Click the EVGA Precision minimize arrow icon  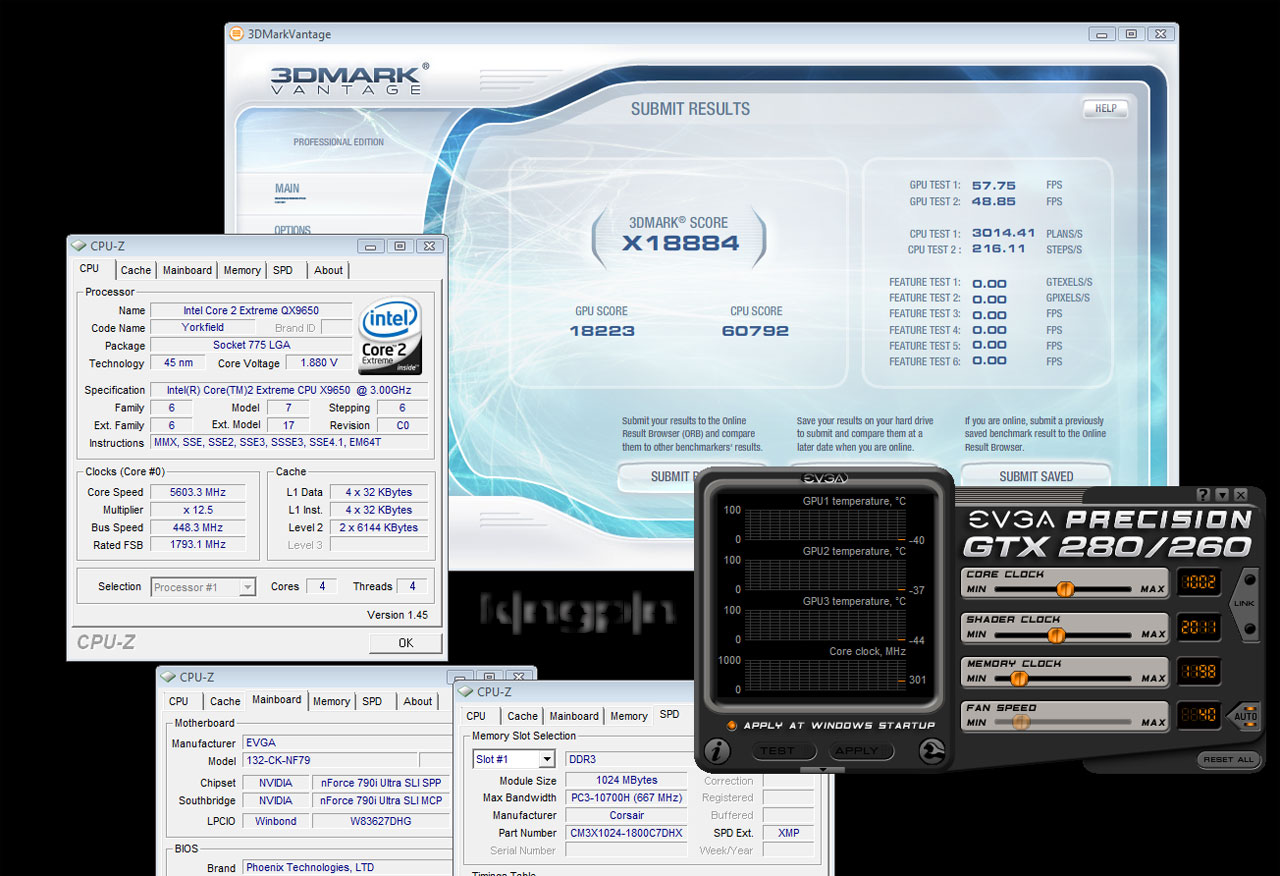(x=1222, y=494)
